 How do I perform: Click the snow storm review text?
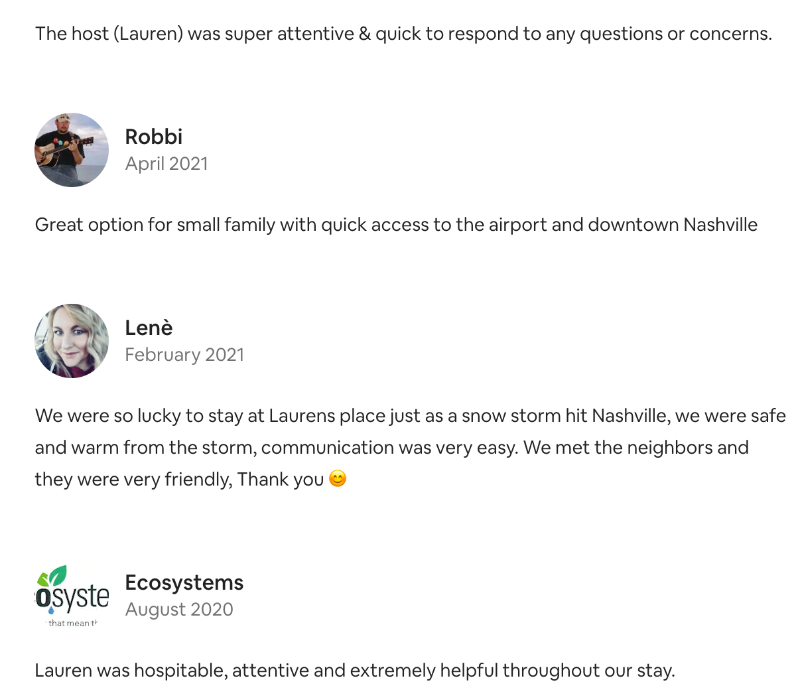[410, 448]
